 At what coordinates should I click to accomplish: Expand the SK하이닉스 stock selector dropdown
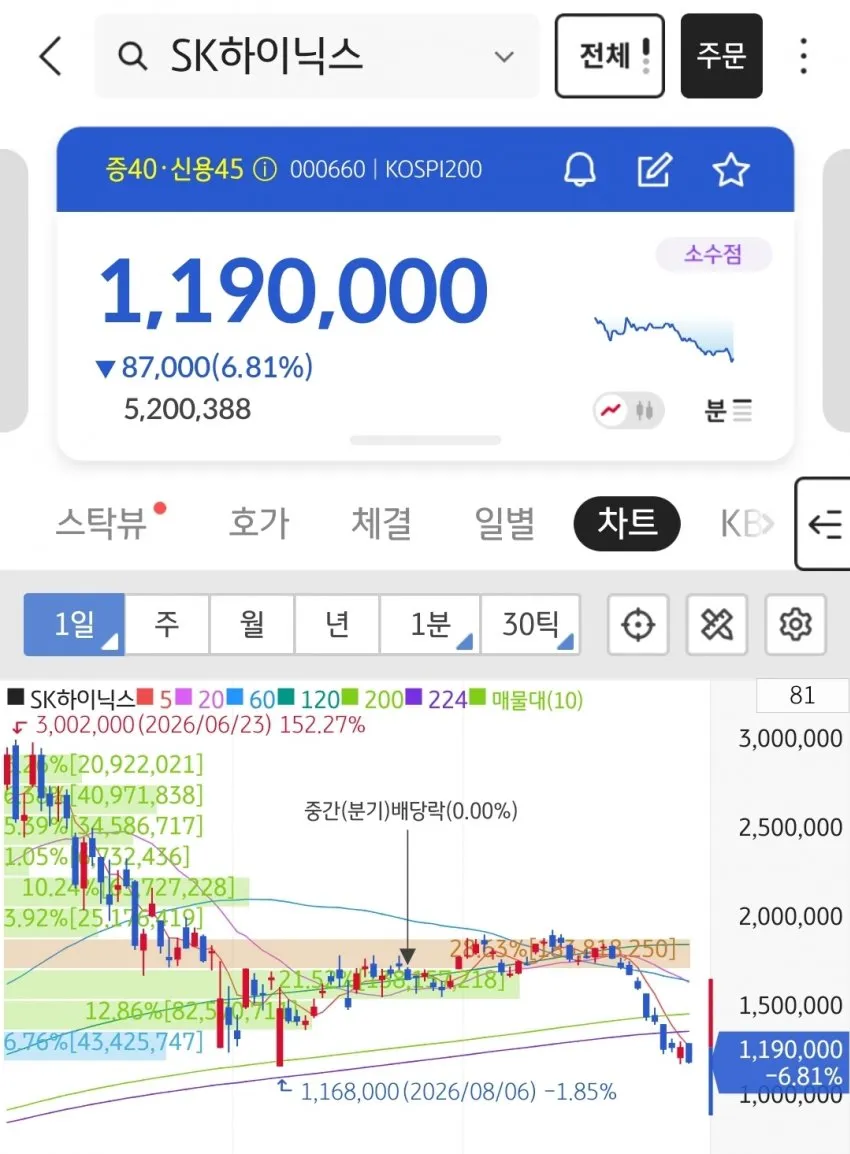tap(504, 57)
